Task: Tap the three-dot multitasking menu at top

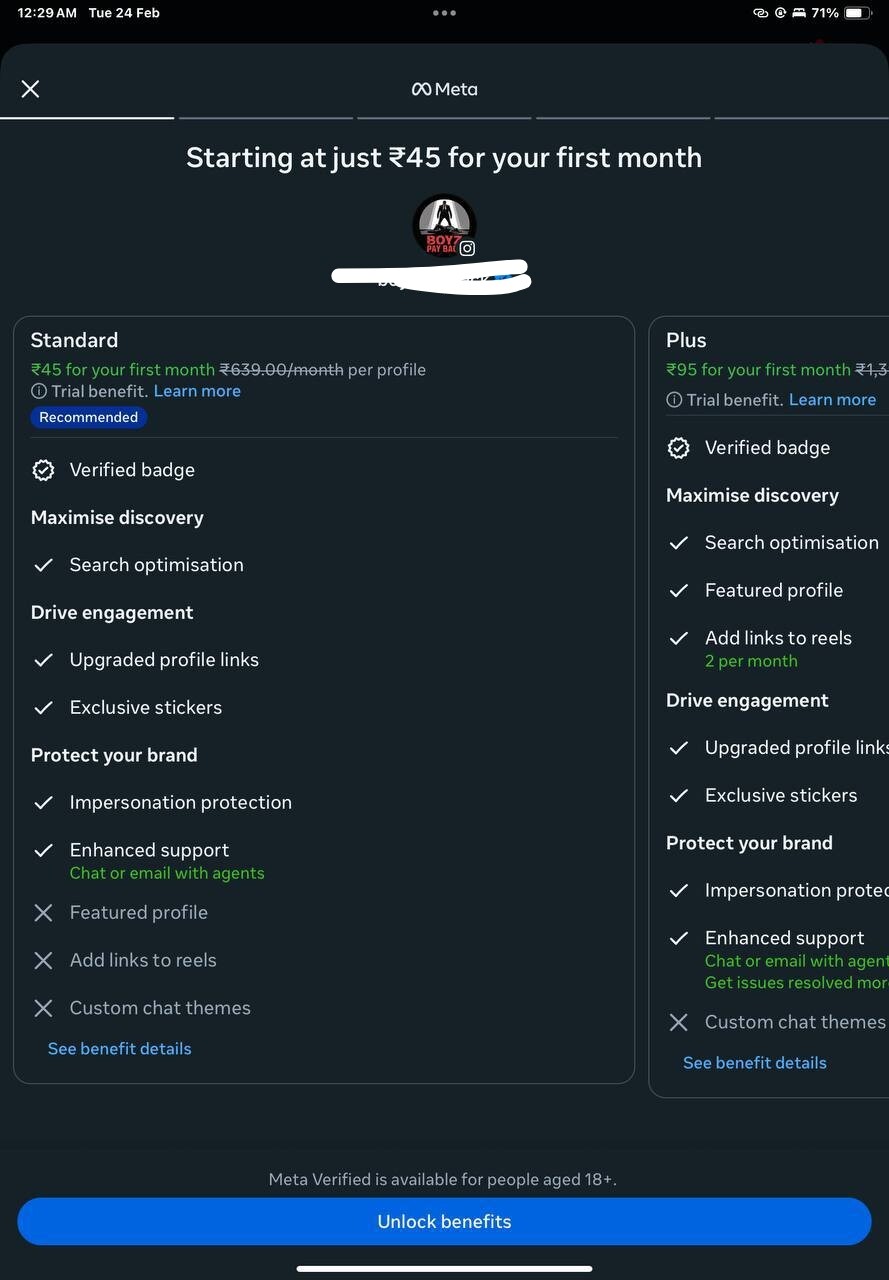Action: tap(444, 13)
